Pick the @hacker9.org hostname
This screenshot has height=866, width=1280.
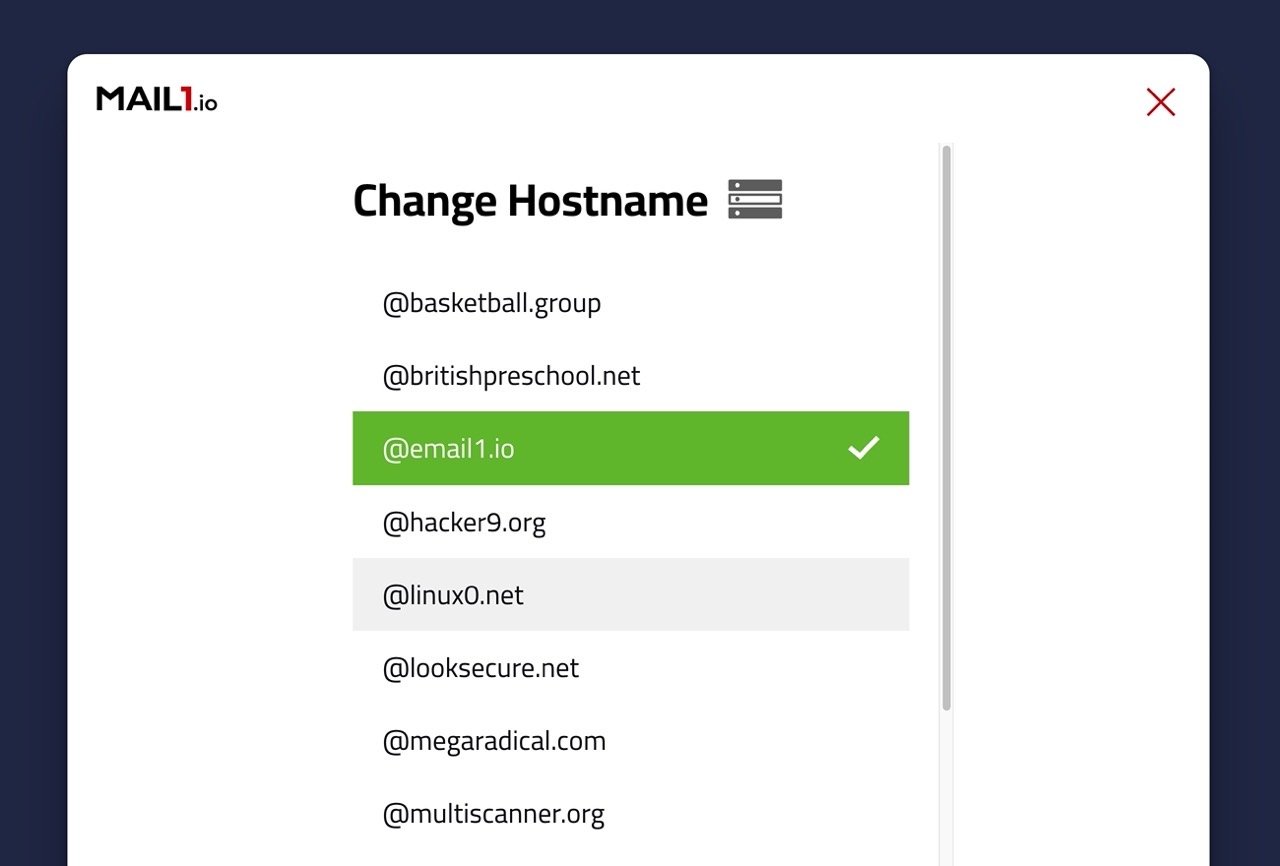point(631,522)
